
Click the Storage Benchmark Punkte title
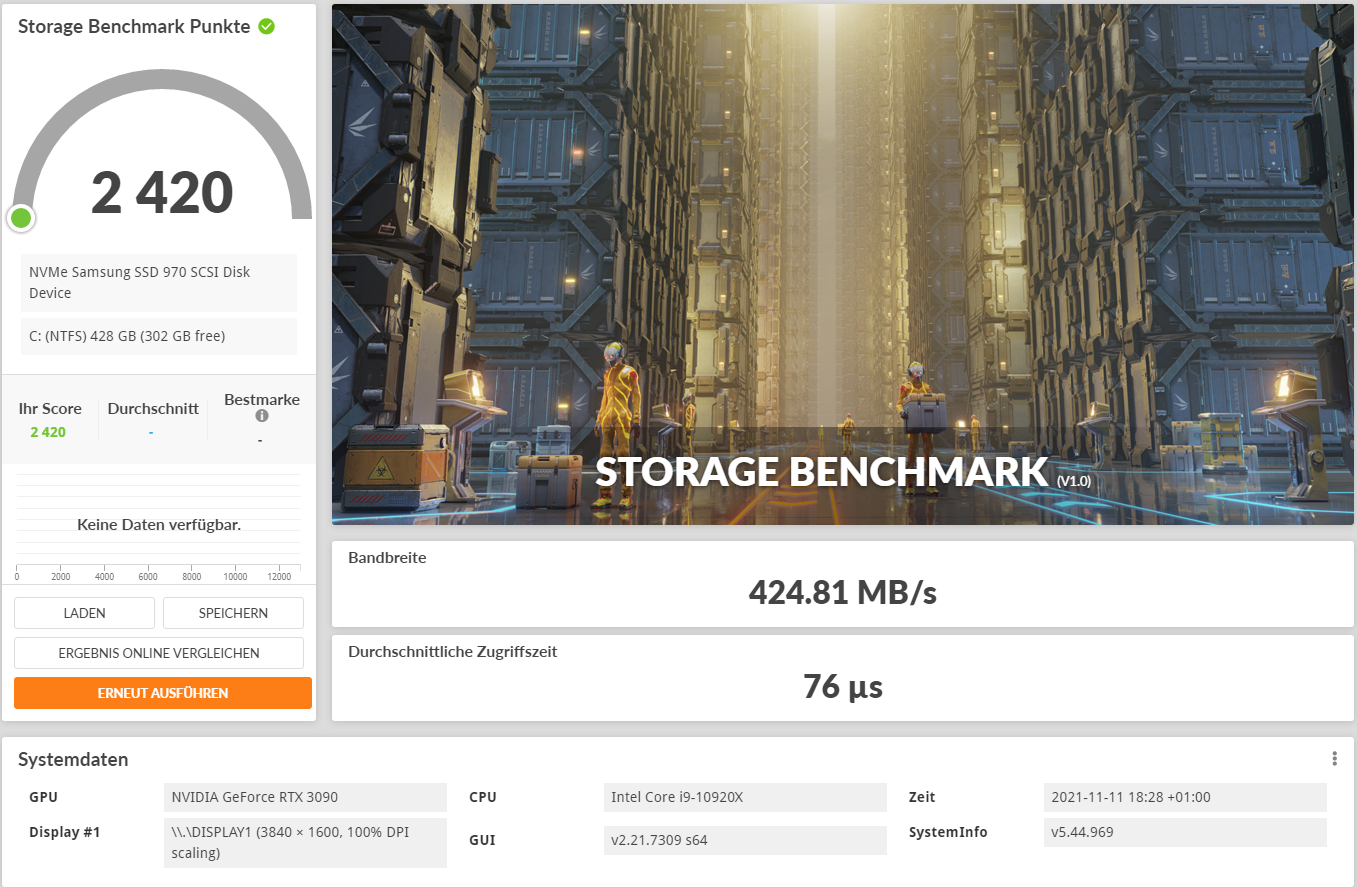134,26
